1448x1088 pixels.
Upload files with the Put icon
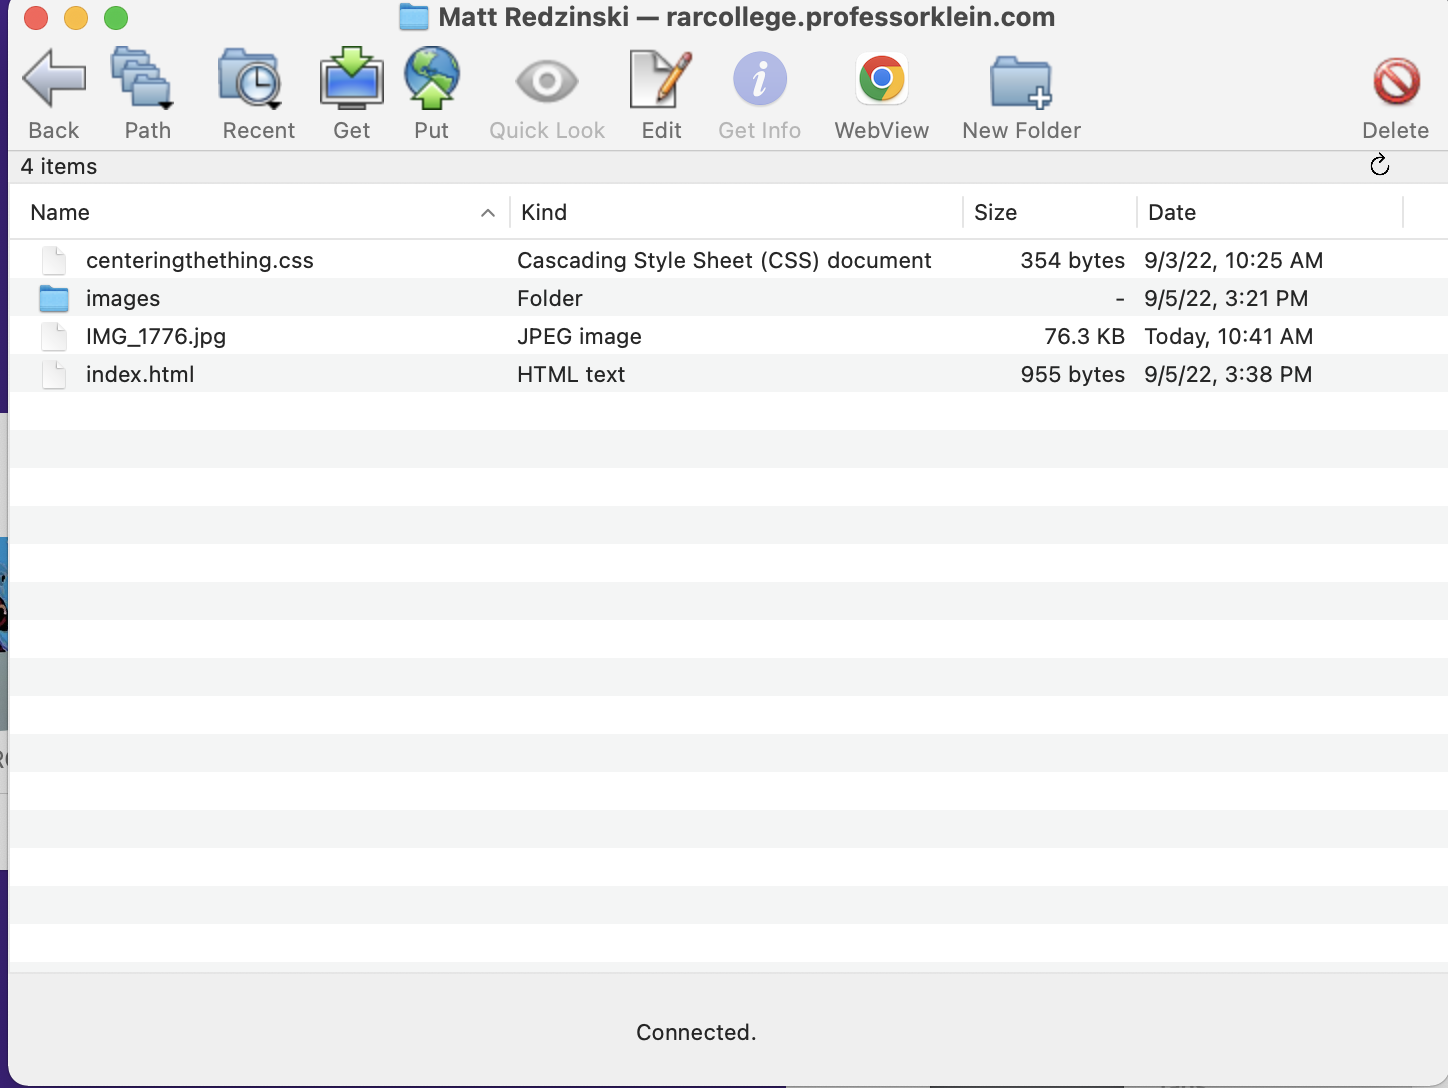[x=432, y=78]
